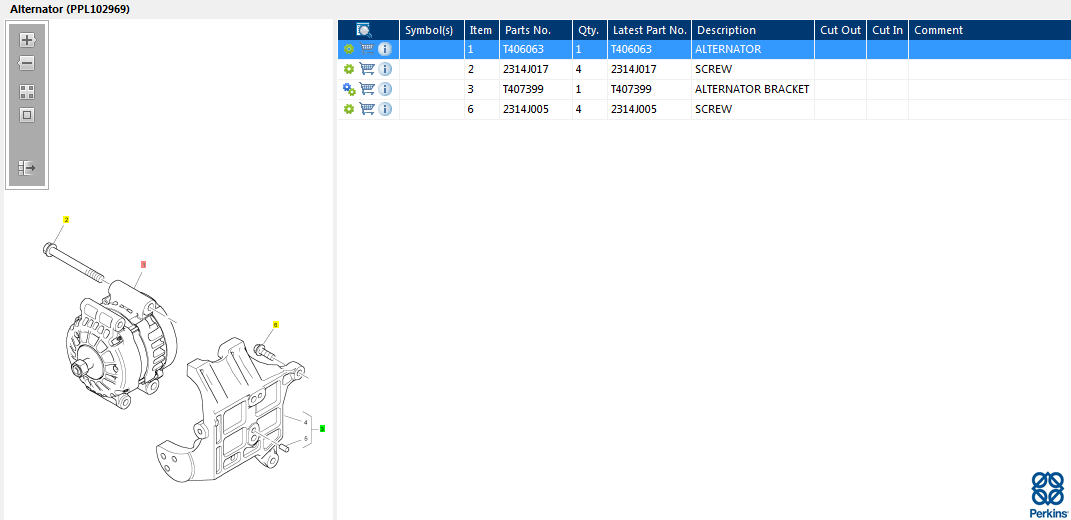Select red callout 1 on the alternator
This screenshot has height=520, width=1071.
143,264
